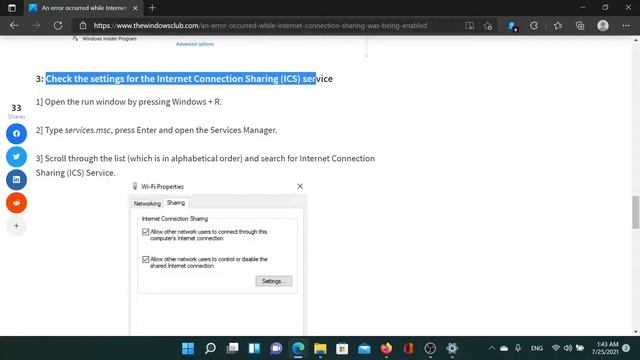Share the article on Reddit

pos(16,202)
